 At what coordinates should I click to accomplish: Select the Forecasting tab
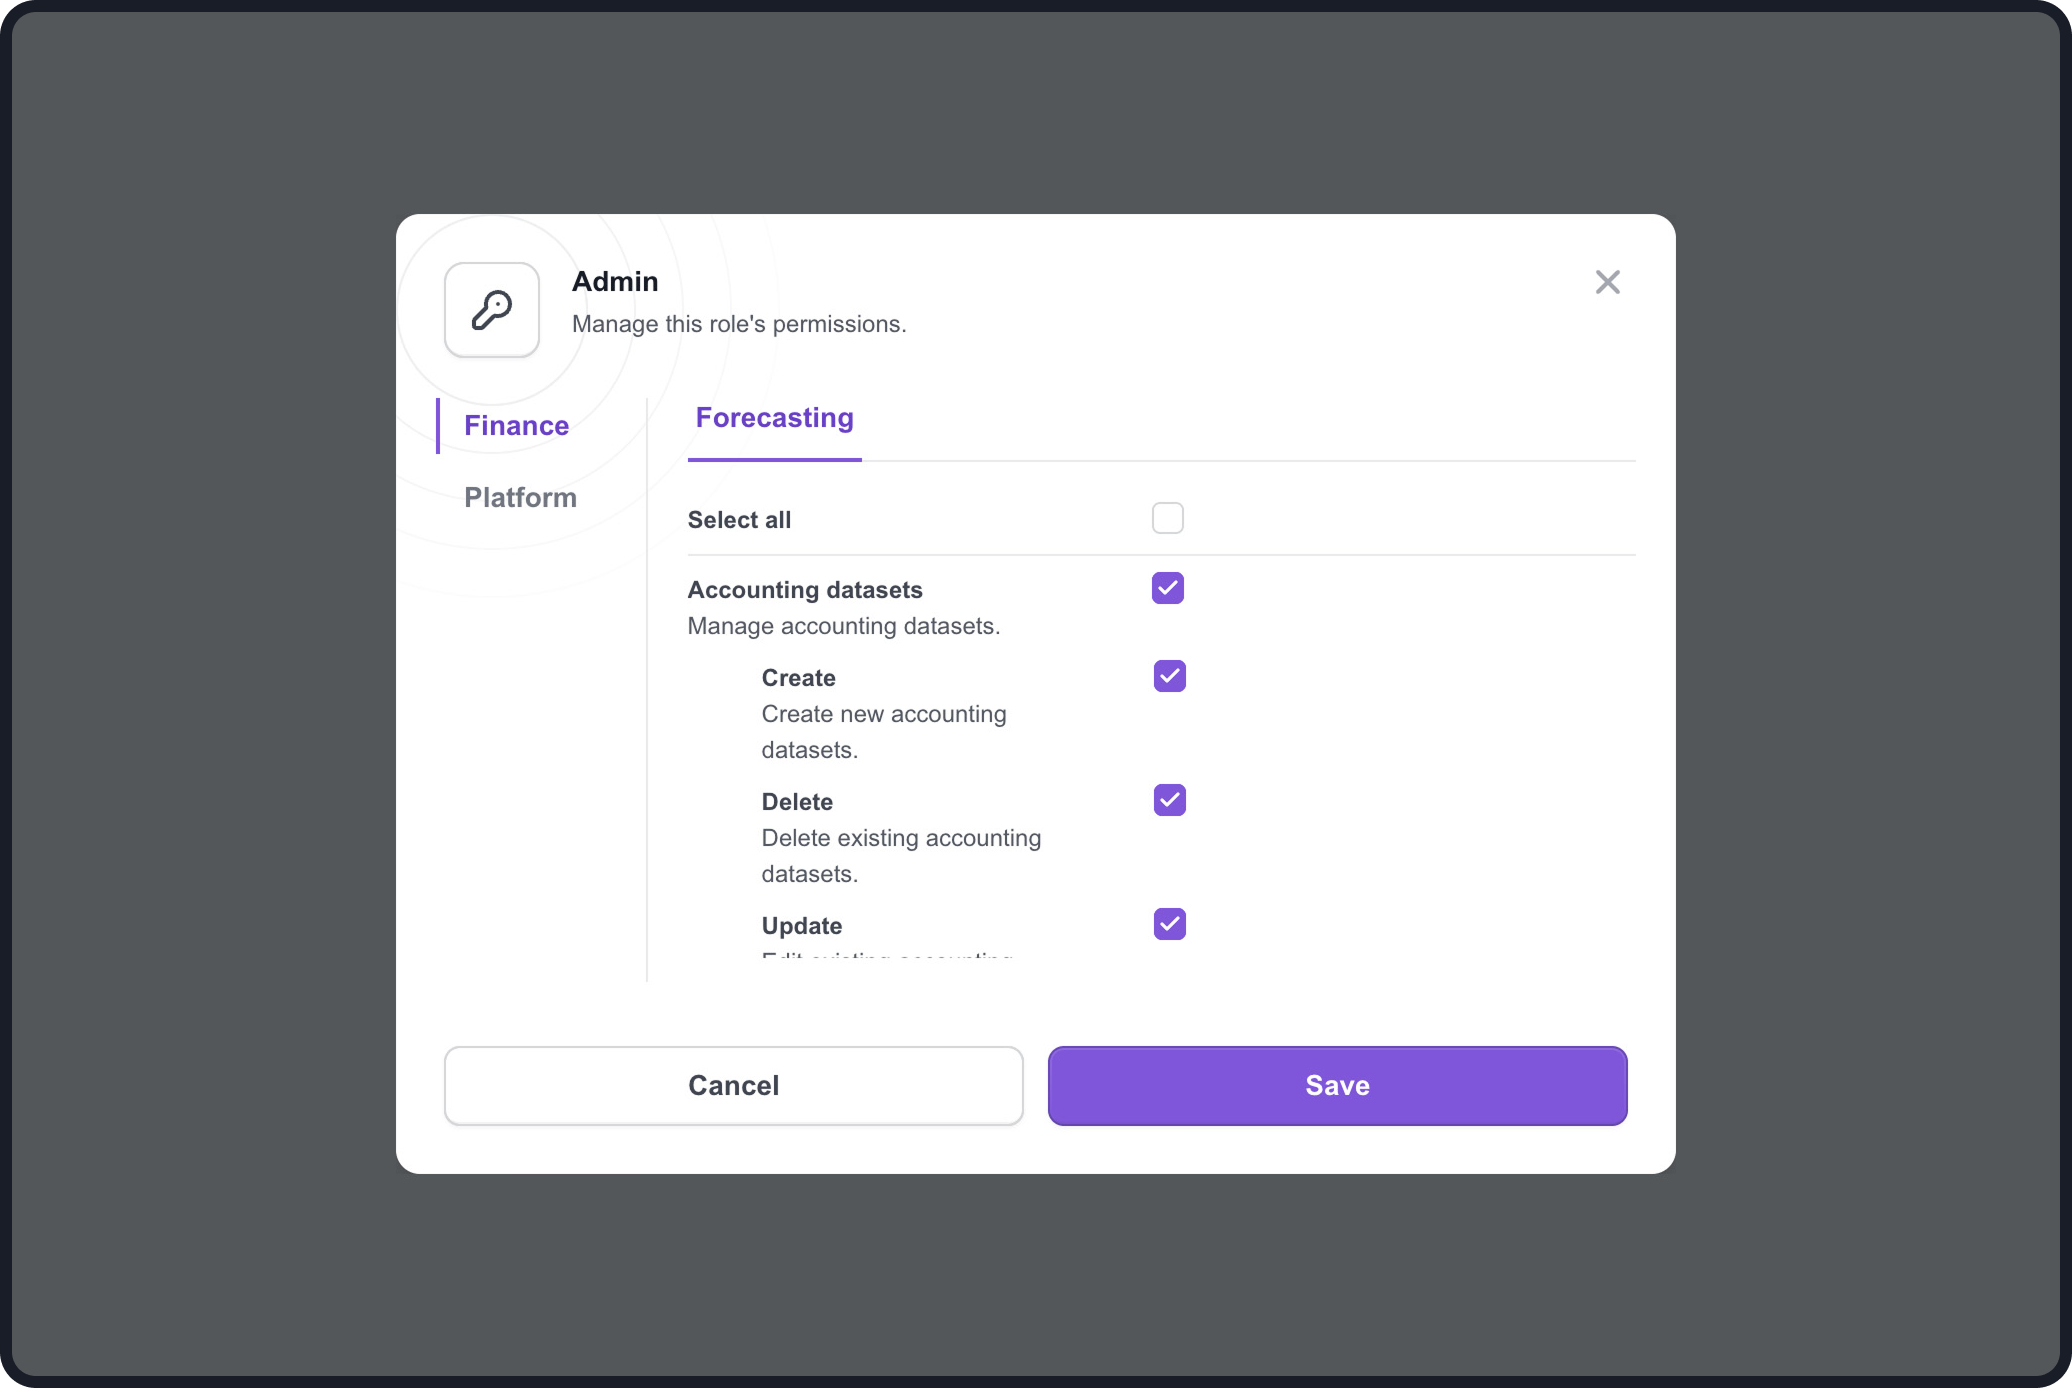pos(775,418)
